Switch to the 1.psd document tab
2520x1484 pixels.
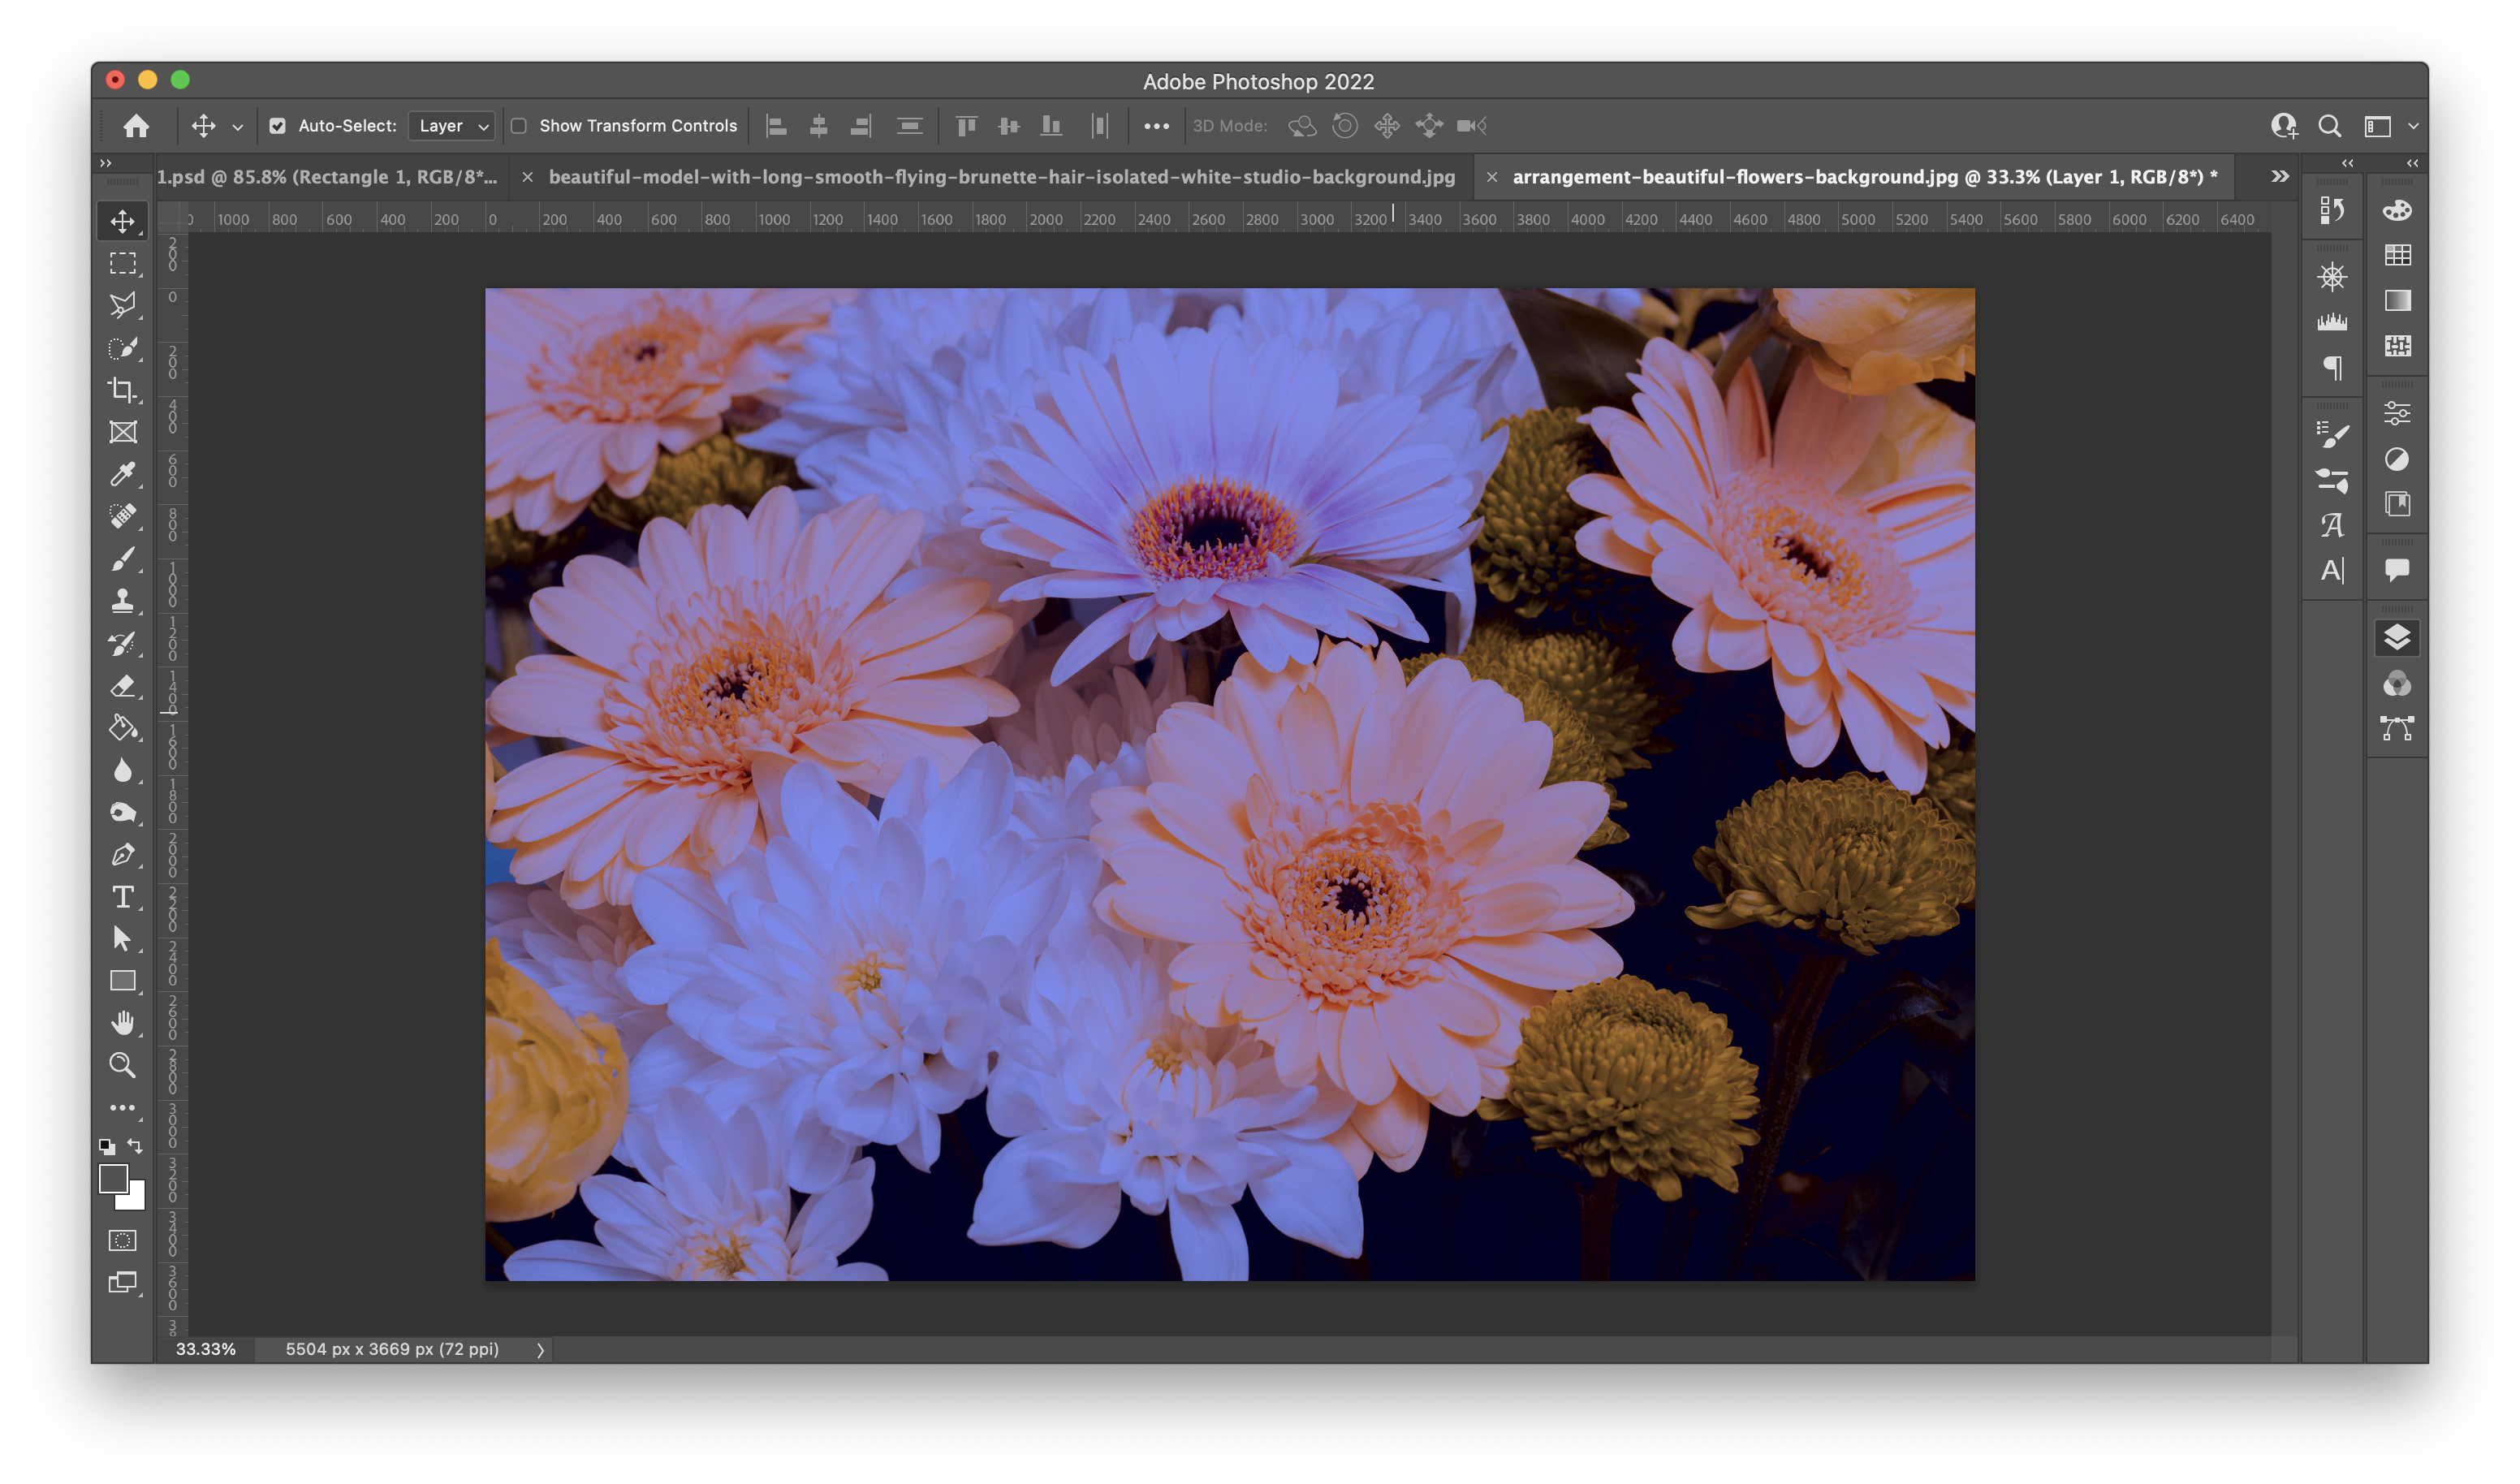click(x=326, y=177)
